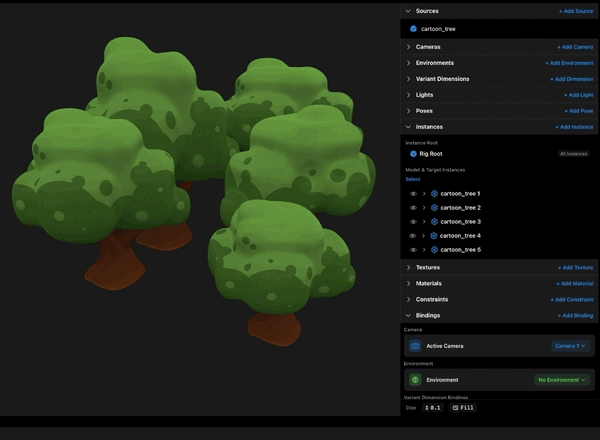
Task: Collapse the Instances section
Action: point(408,127)
